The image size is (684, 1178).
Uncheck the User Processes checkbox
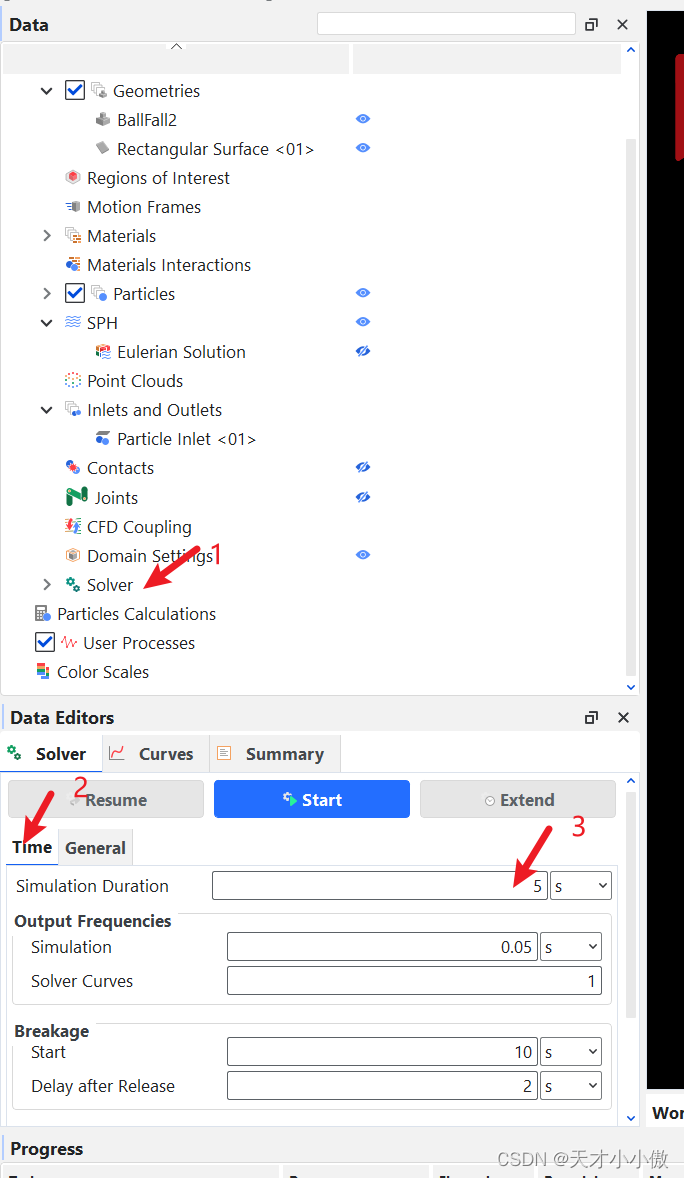(x=45, y=642)
